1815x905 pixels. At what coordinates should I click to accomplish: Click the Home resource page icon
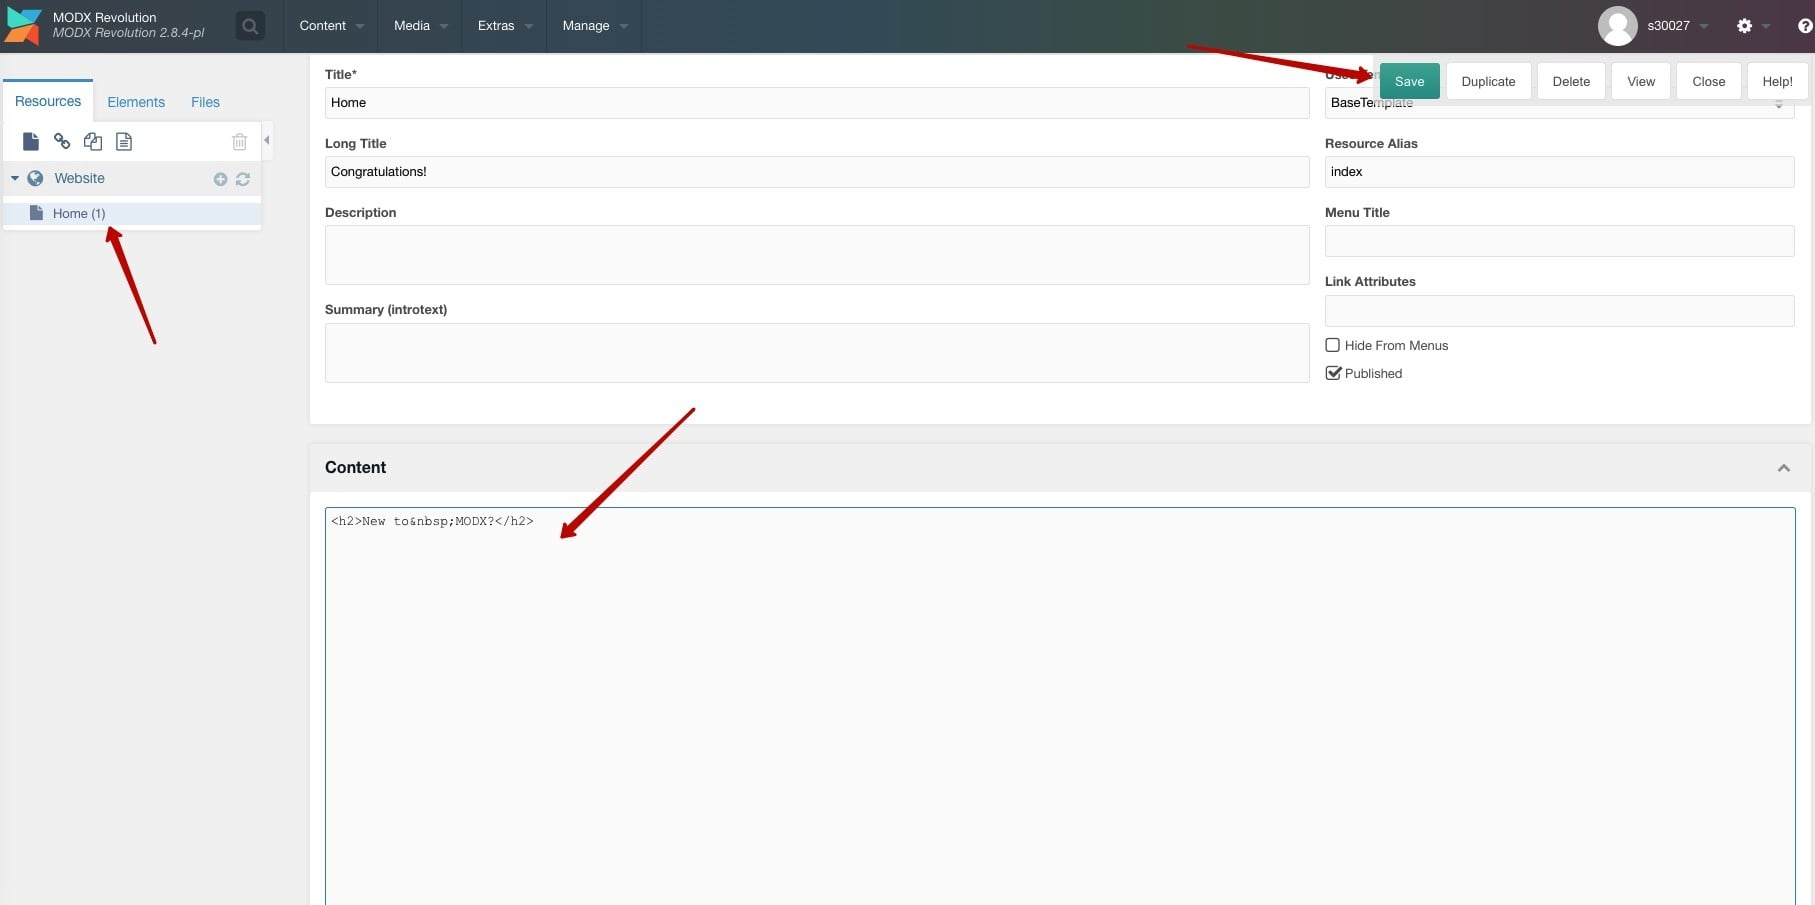[36, 213]
